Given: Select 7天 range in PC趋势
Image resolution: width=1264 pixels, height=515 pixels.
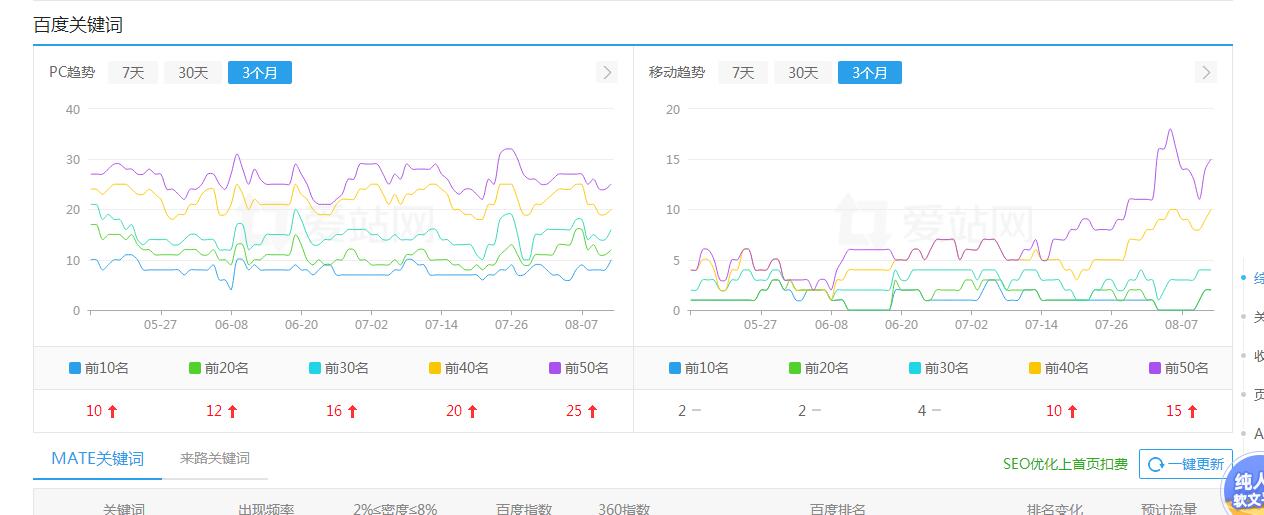Looking at the screenshot, I should point(133,72).
